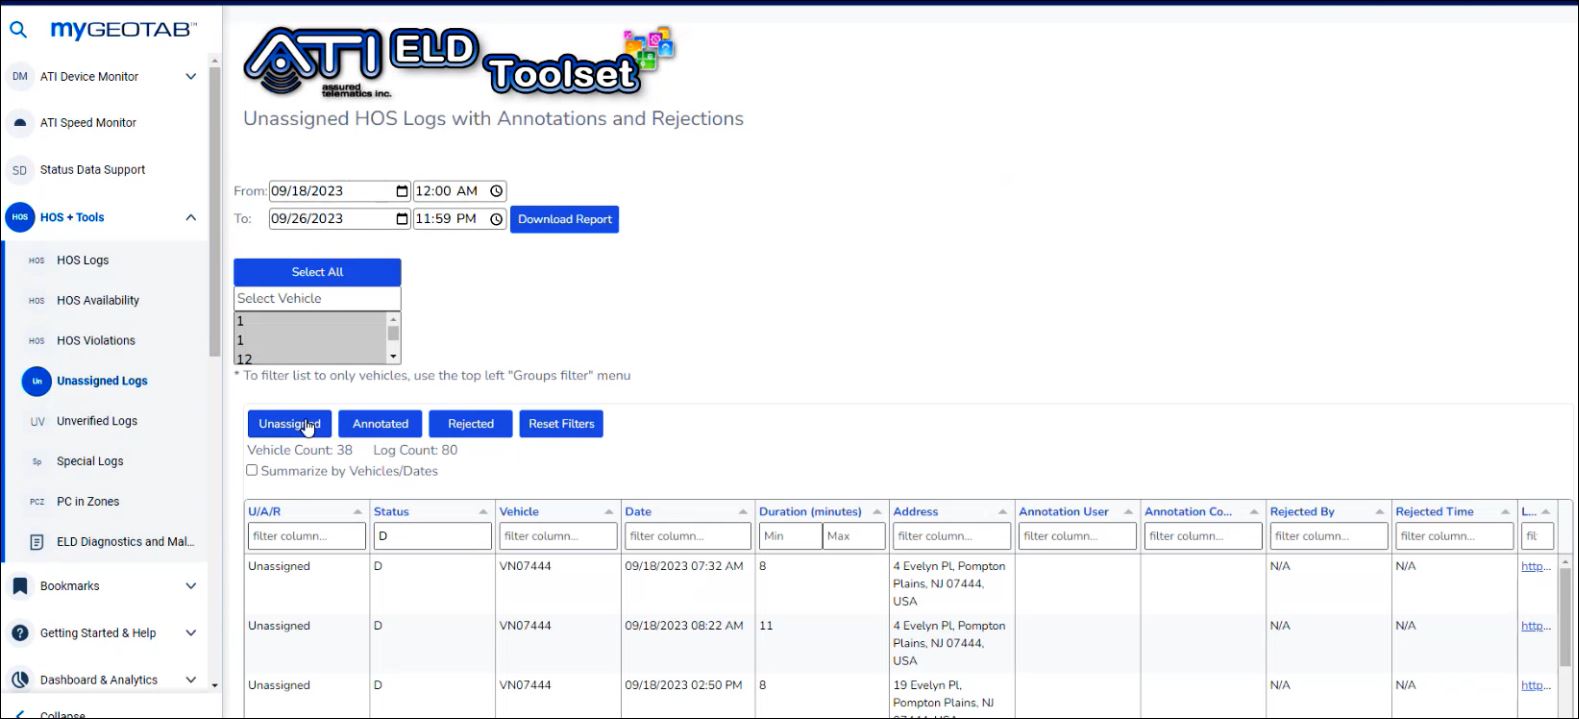Screen dimensions: 1579x719
Task: Enable Summarize by Vehicles/Dates checkbox
Action: tap(252, 470)
